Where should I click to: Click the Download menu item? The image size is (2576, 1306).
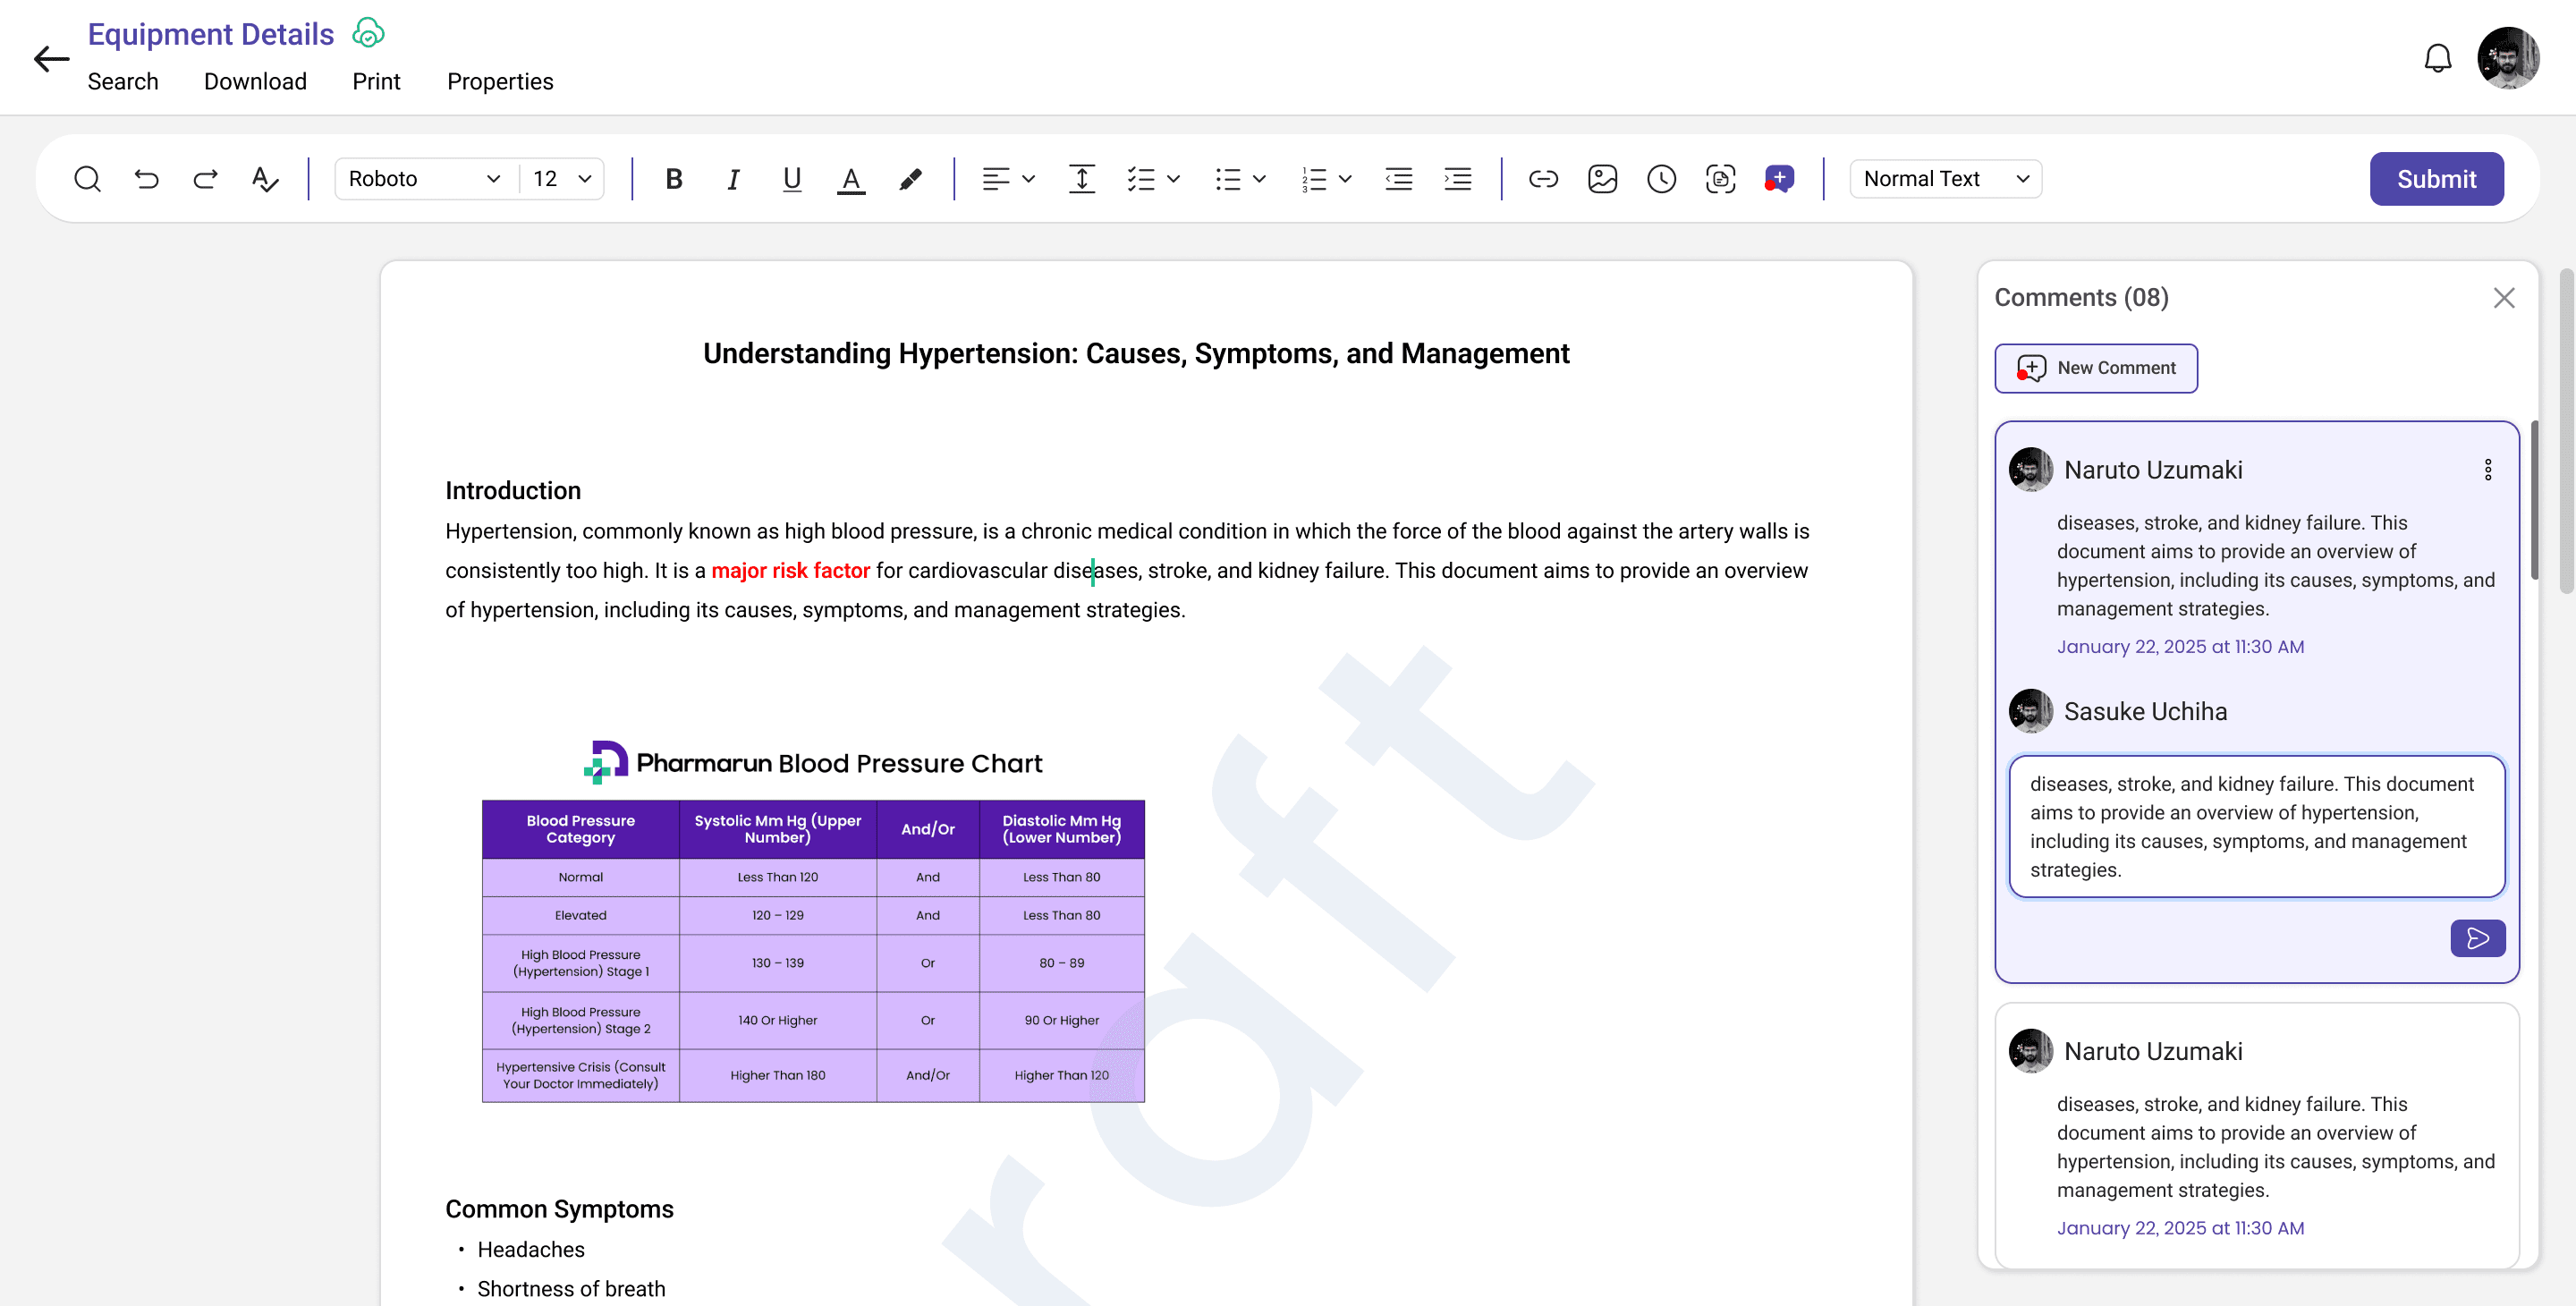coord(255,81)
